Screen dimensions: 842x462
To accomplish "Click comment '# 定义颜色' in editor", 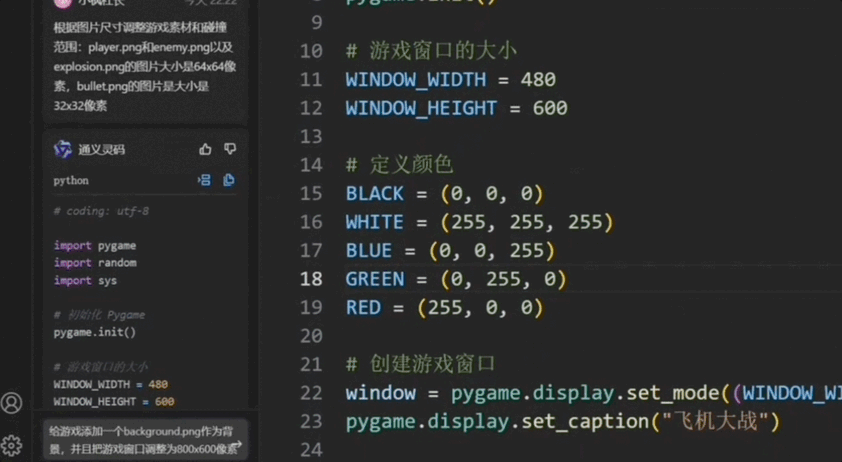I will click(400, 165).
